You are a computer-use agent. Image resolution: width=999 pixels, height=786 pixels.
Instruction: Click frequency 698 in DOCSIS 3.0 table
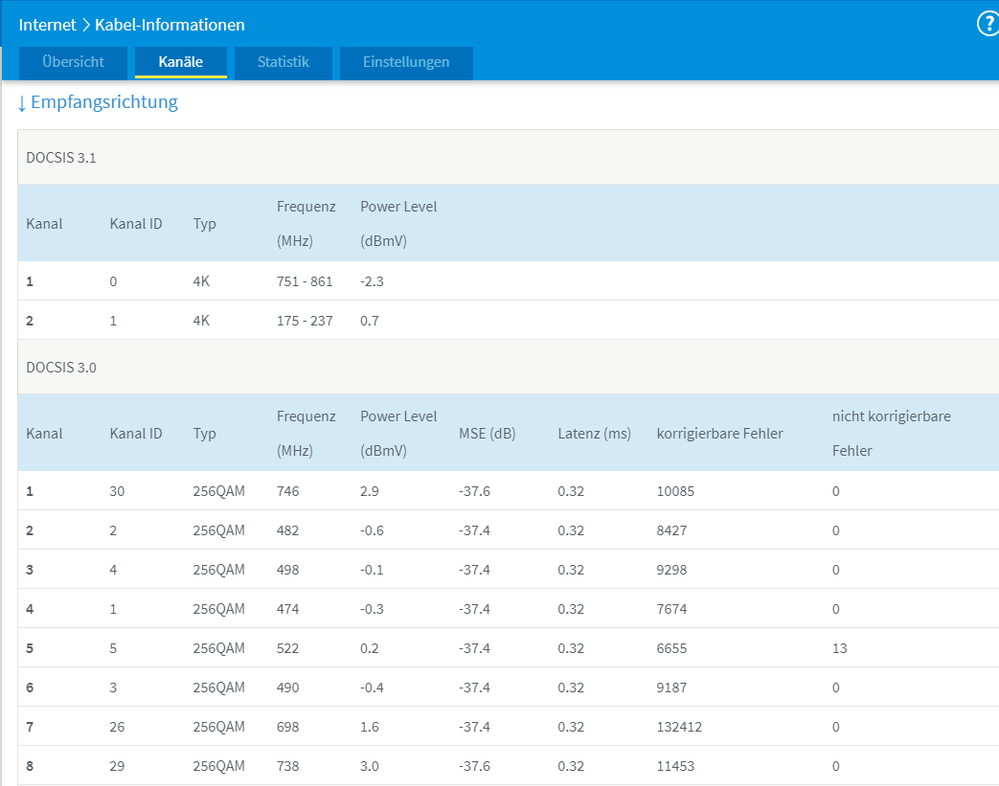[288, 727]
